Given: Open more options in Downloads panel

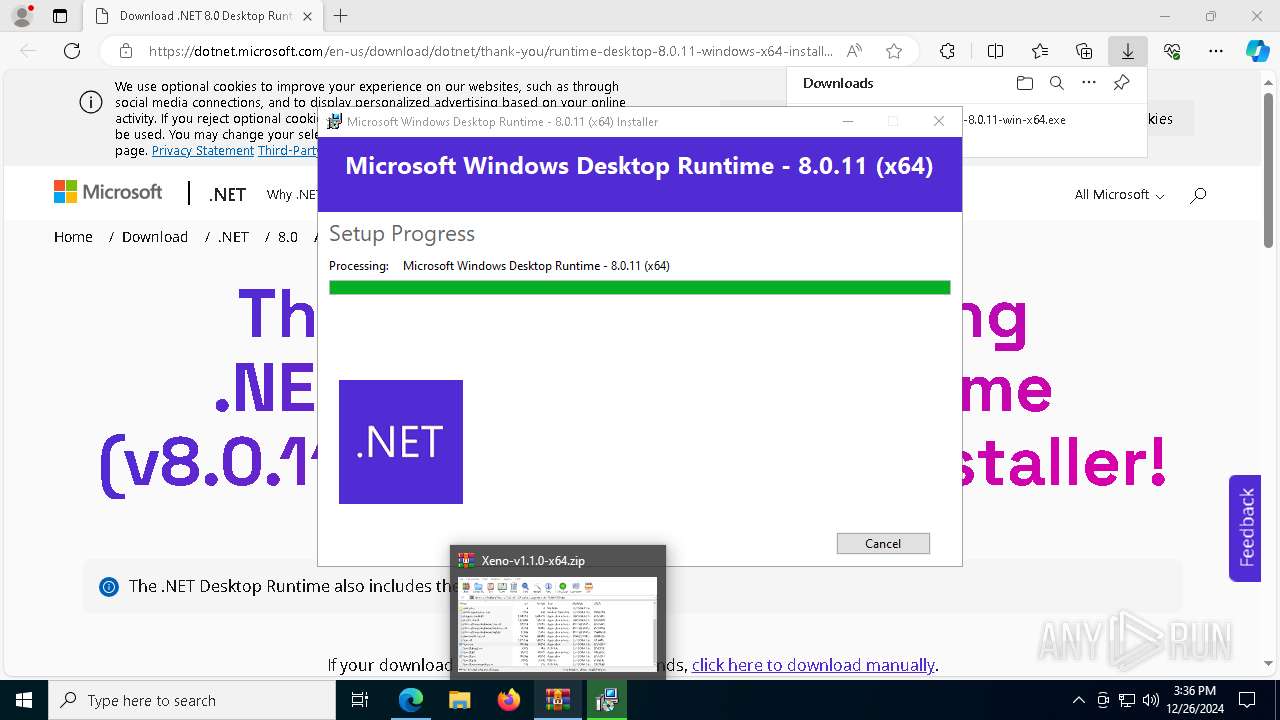Looking at the screenshot, I should click(x=1089, y=83).
